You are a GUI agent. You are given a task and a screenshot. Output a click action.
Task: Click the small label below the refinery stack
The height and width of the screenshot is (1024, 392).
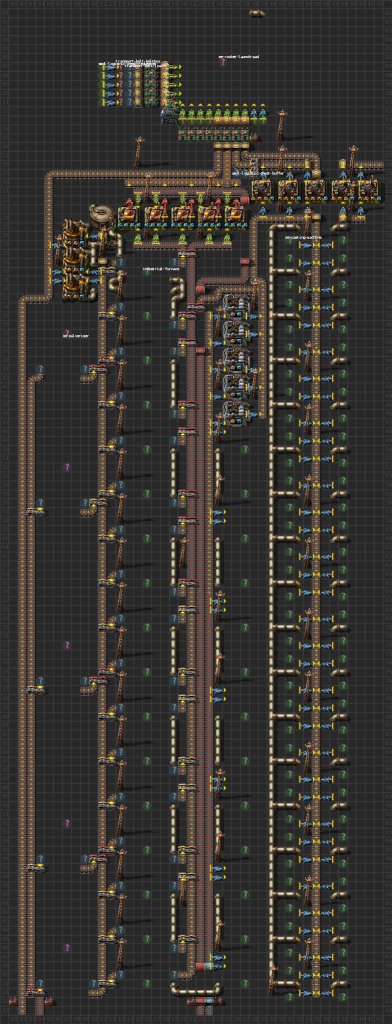click(76, 336)
